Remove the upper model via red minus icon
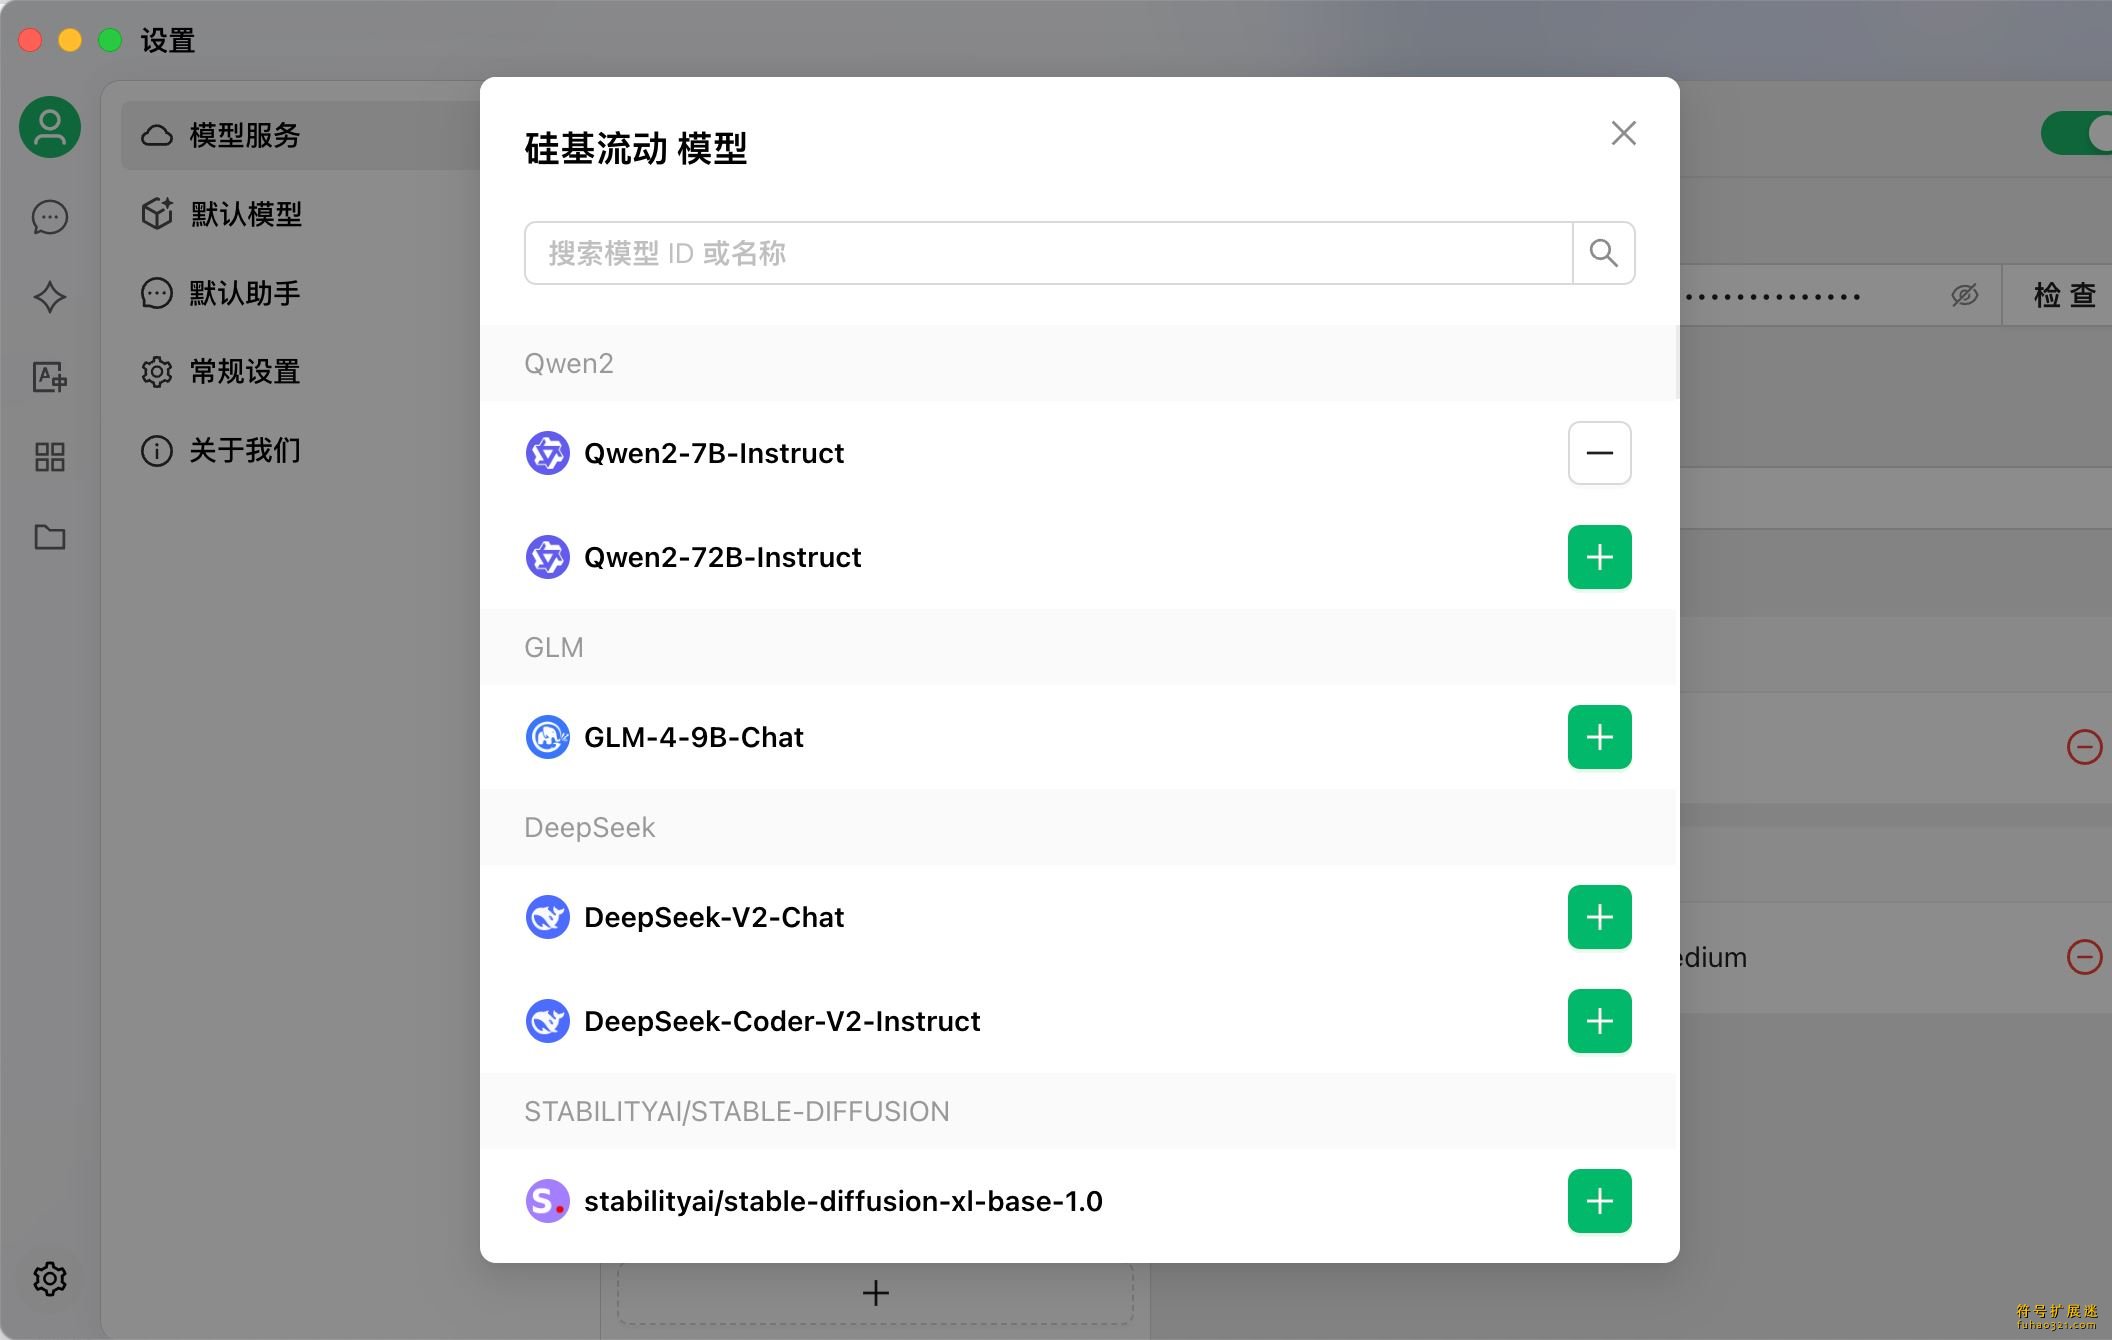The width and height of the screenshot is (2112, 1340). click(2084, 747)
